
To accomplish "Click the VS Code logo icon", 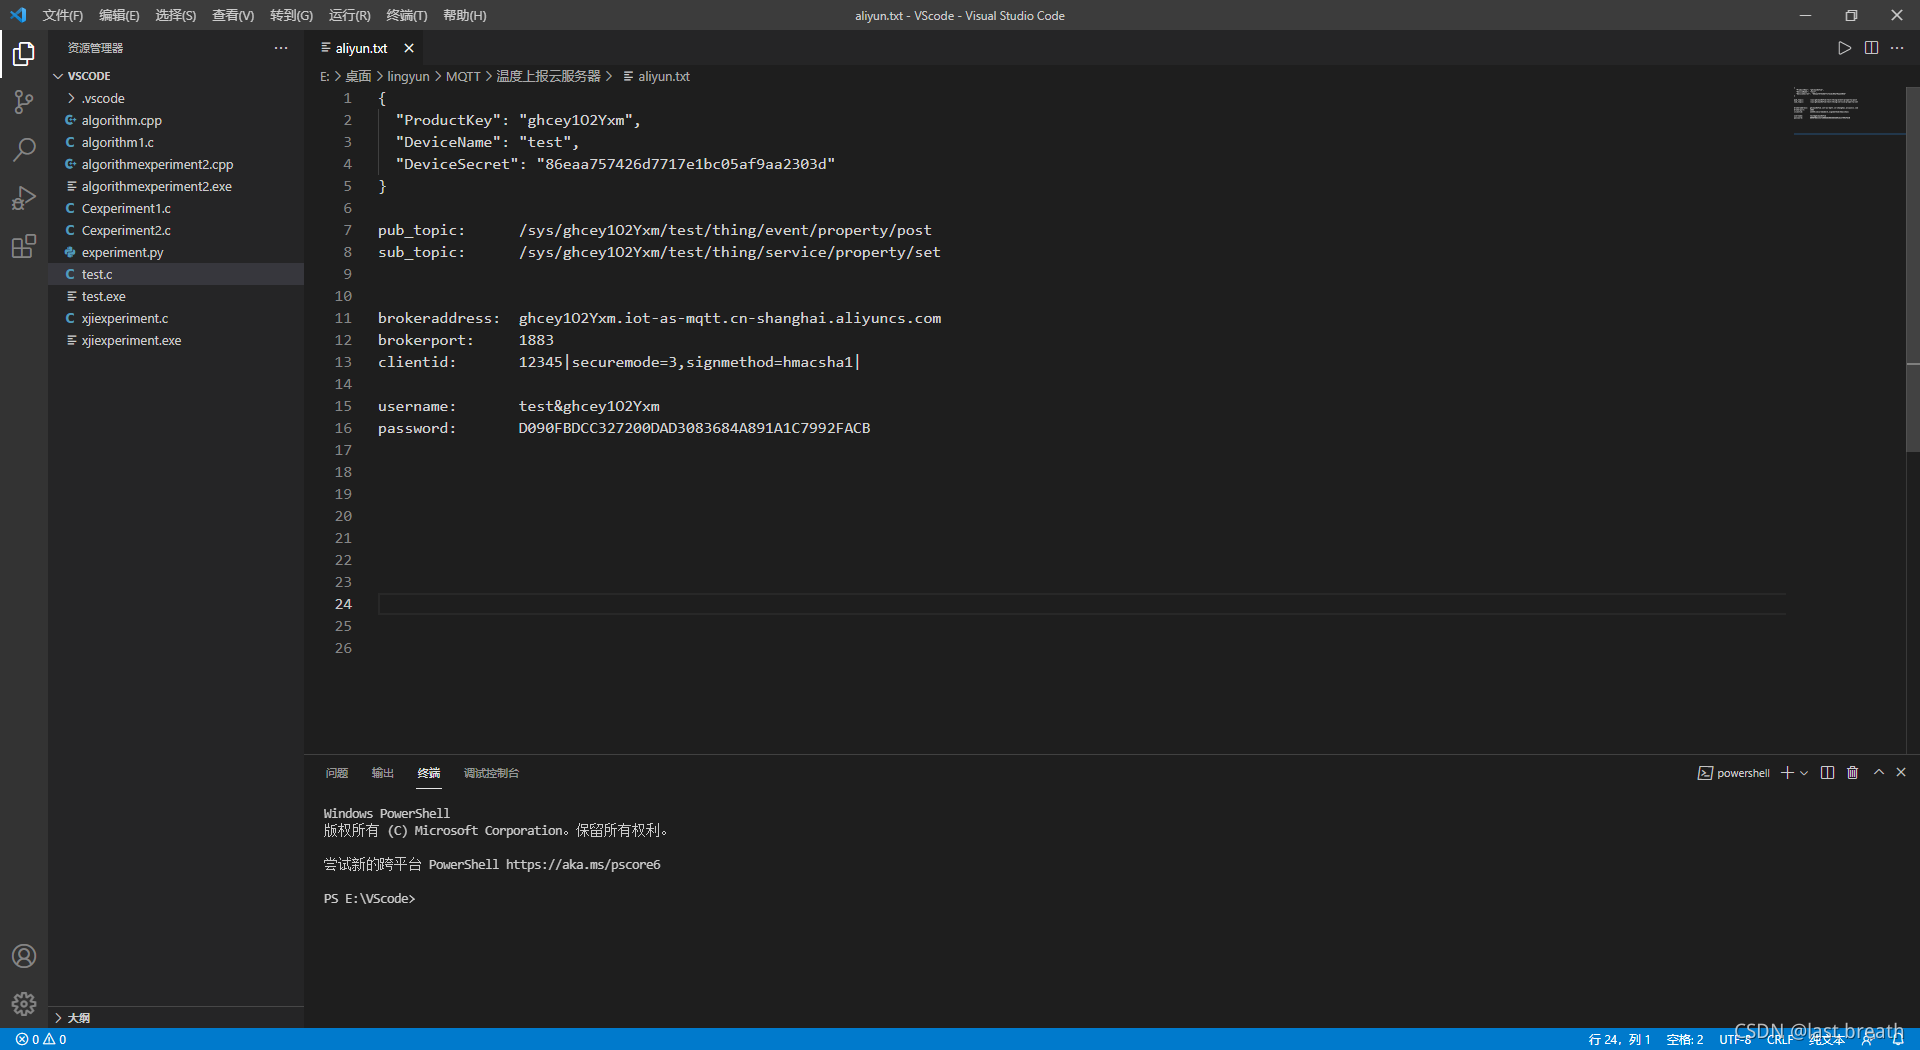I will 18,15.
